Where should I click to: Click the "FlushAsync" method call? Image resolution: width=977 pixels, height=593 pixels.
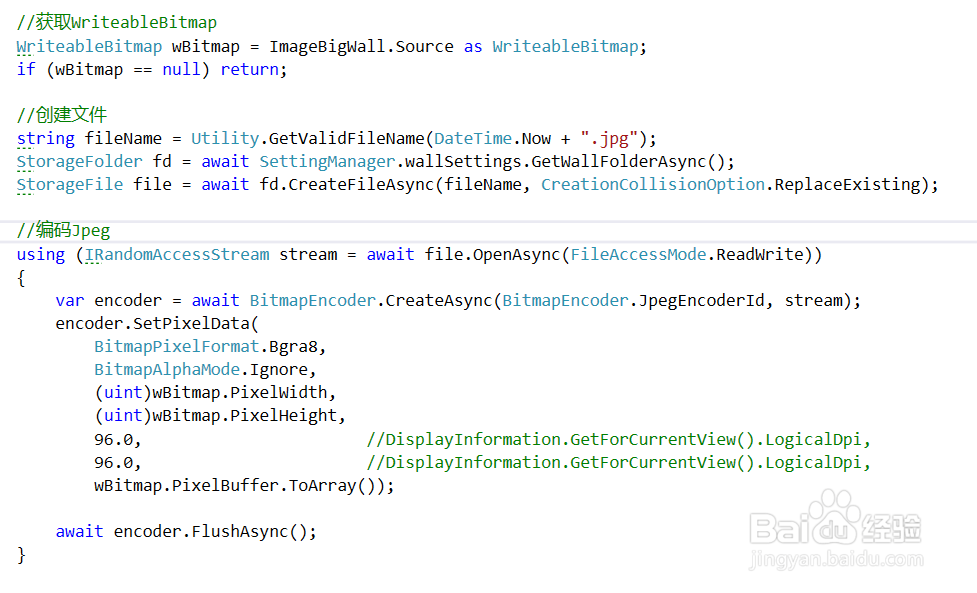click(240, 532)
